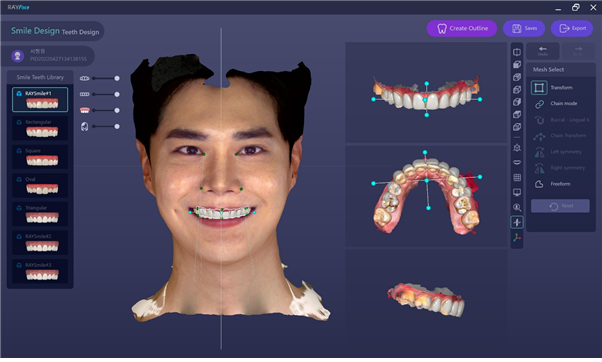Save the design with Saves button
Image resolution: width=602 pixels, height=362 pixels.
[524, 28]
